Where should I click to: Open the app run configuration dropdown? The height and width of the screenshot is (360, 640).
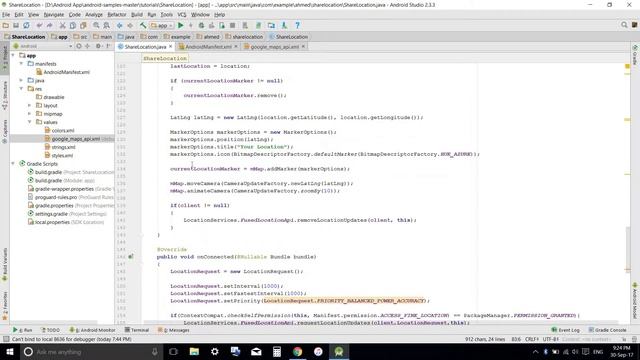[162, 25]
